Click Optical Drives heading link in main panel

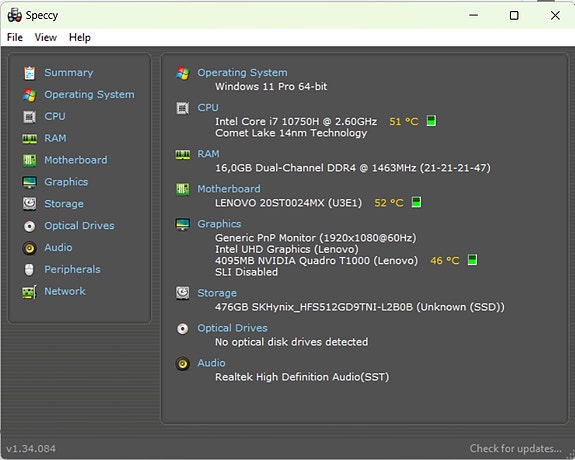232,328
